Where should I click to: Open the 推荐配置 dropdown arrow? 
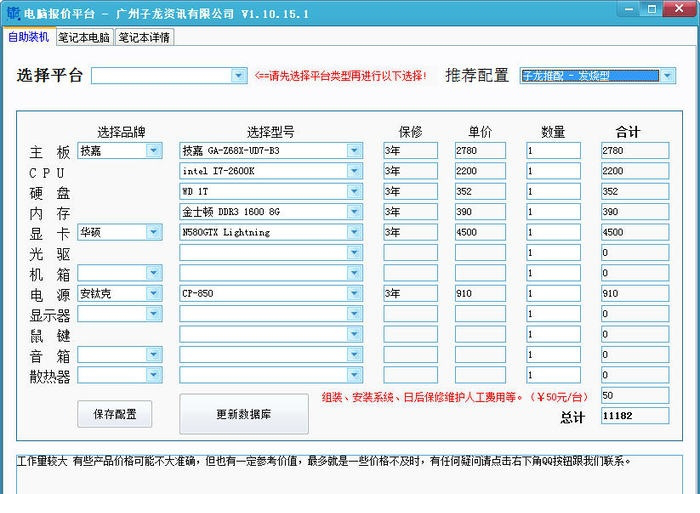[667, 76]
